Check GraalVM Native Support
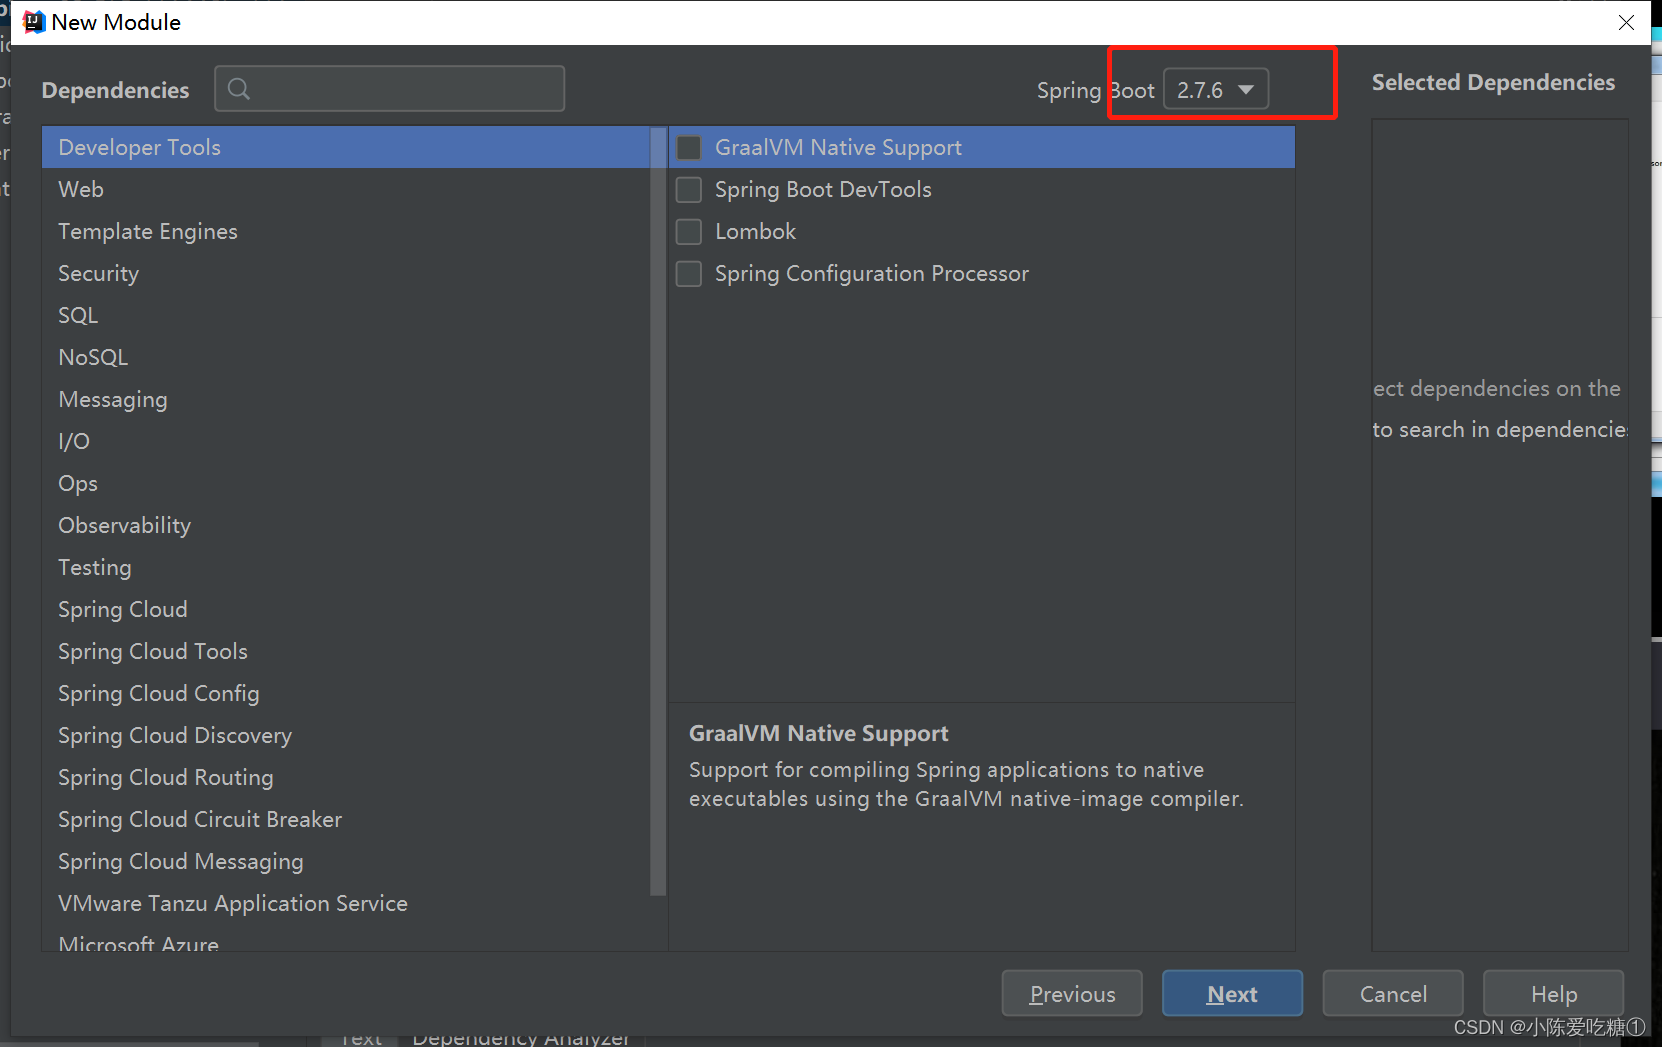The height and width of the screenshot is (1047, 1662). click(689, 148)
